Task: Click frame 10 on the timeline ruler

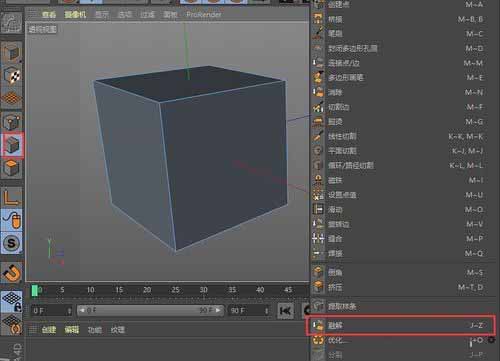Action: coord(90,290)
